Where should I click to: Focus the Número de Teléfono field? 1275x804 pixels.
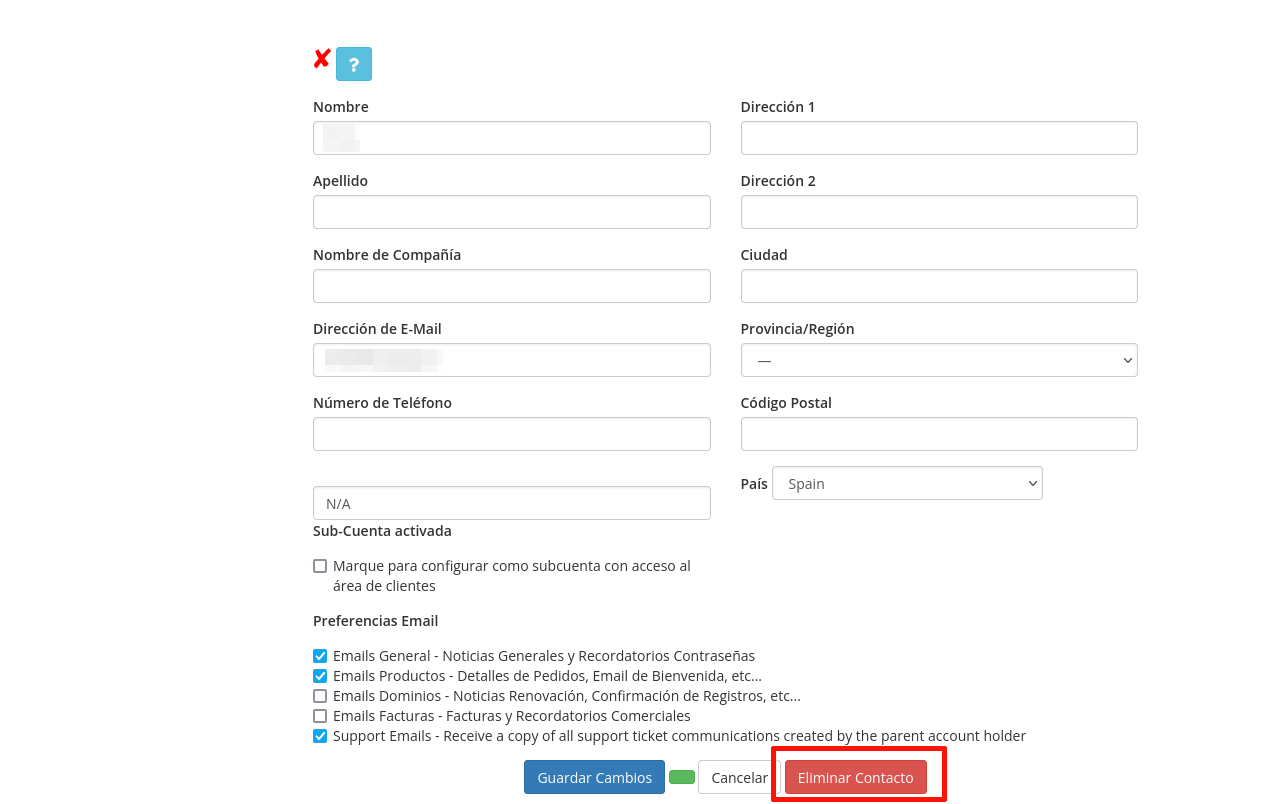[512, 434]
